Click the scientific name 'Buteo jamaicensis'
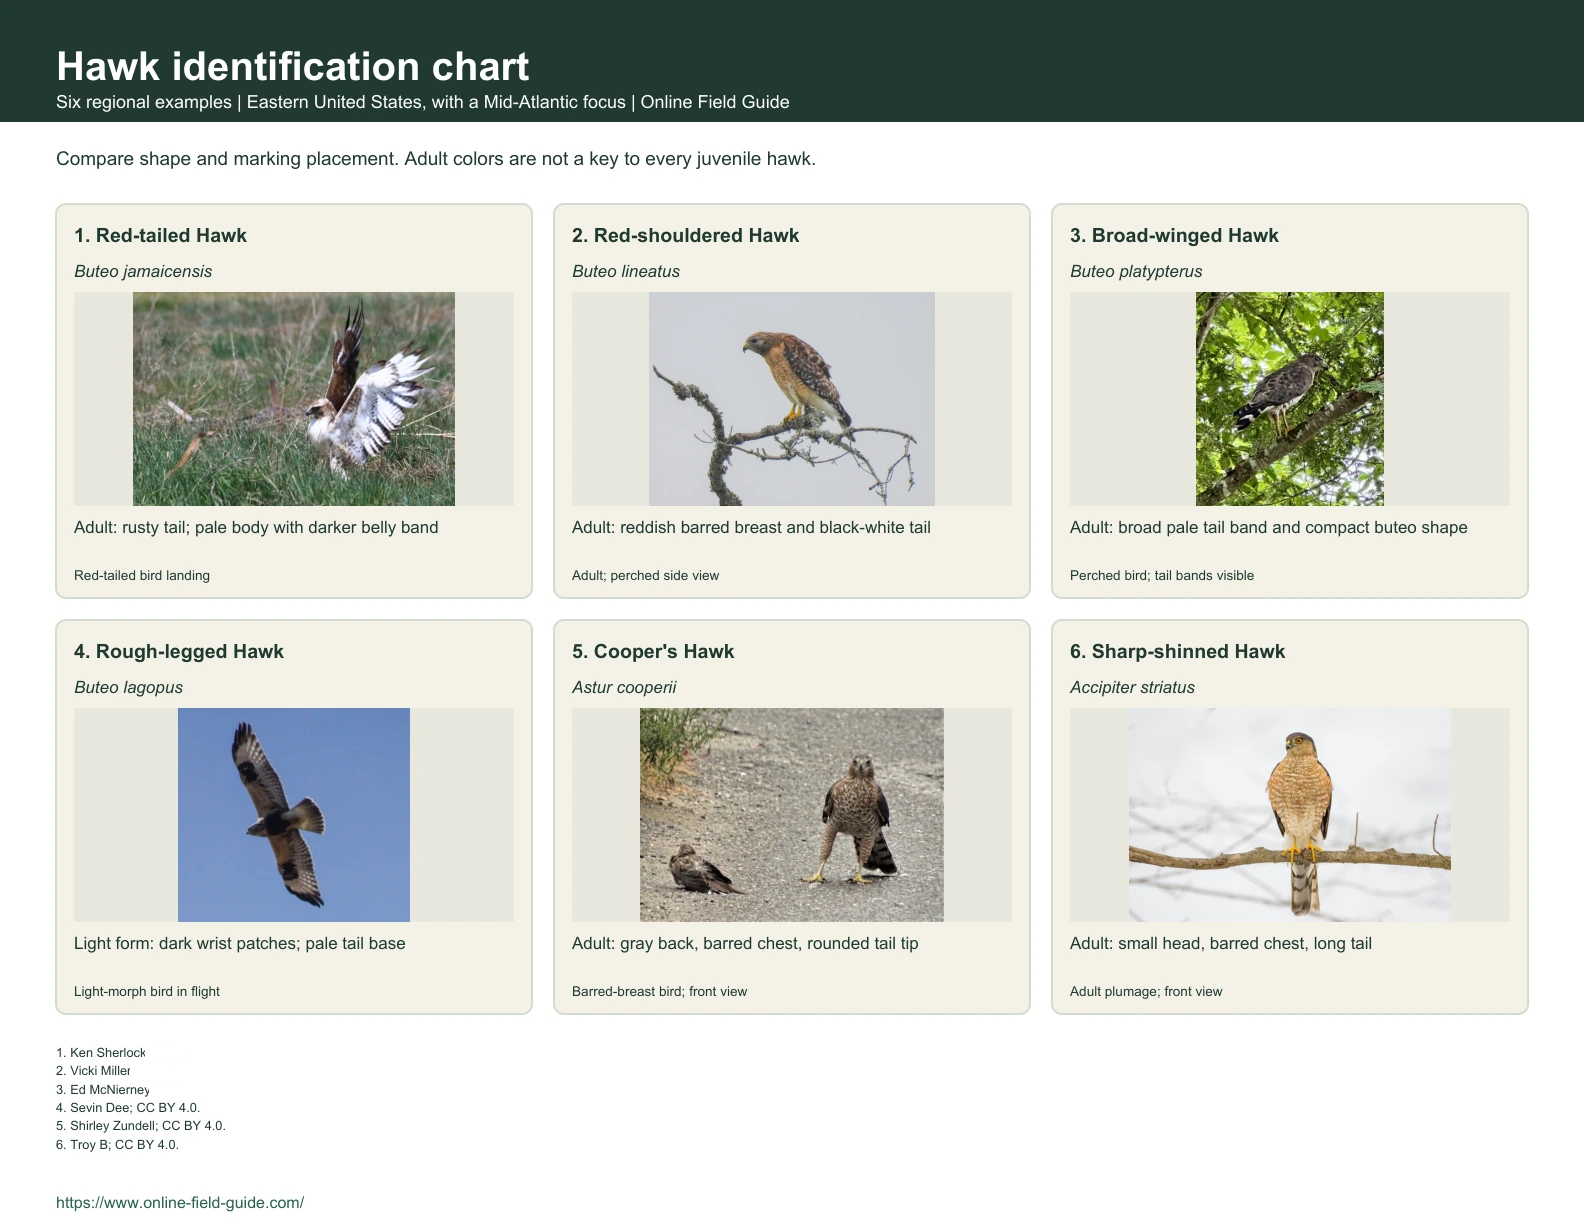 (143, 271)
